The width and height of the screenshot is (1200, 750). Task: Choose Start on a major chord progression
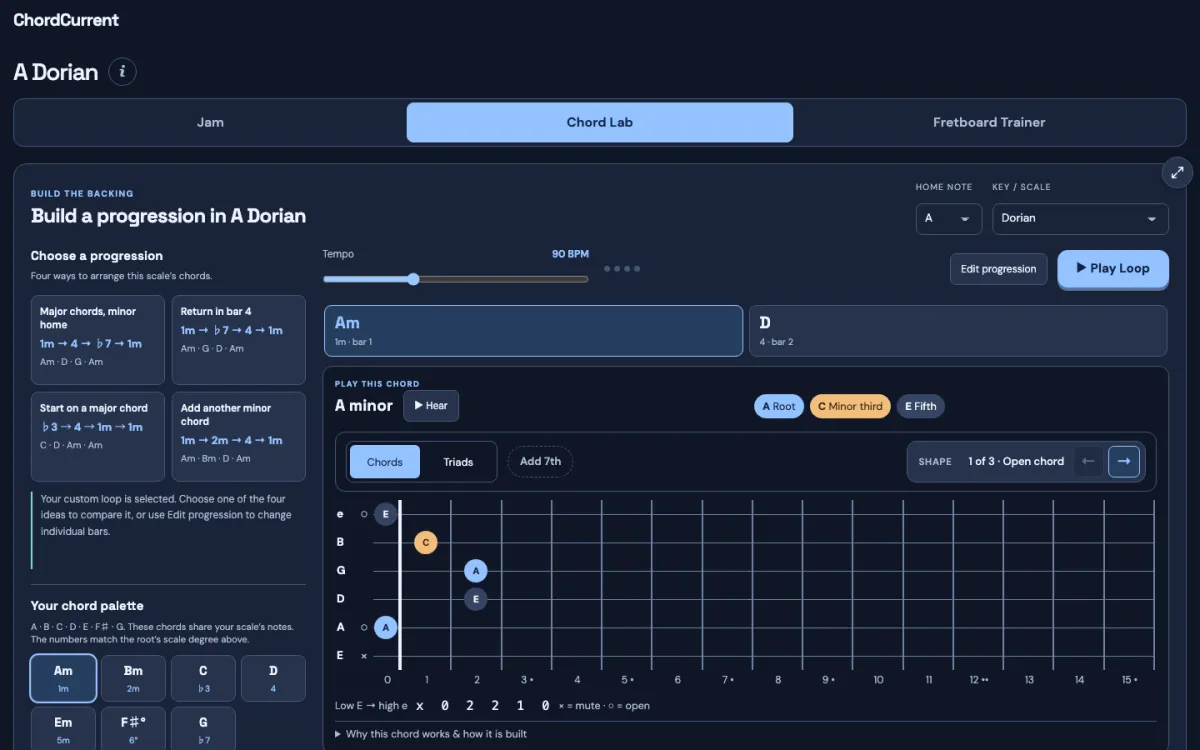click(x=98, y=436)
